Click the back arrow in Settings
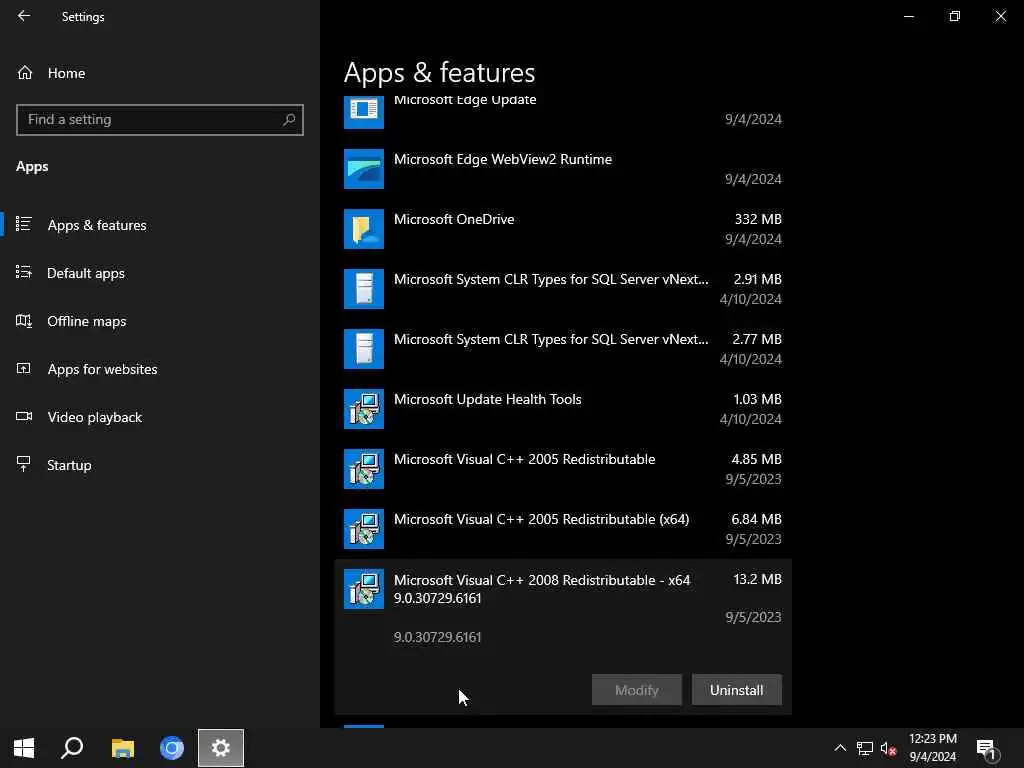 coord(24,16)
